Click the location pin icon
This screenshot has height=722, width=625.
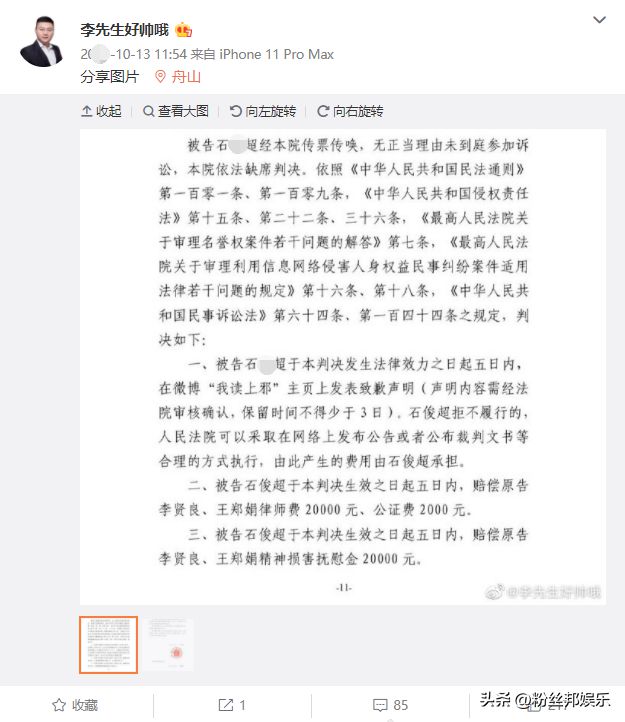160,76
